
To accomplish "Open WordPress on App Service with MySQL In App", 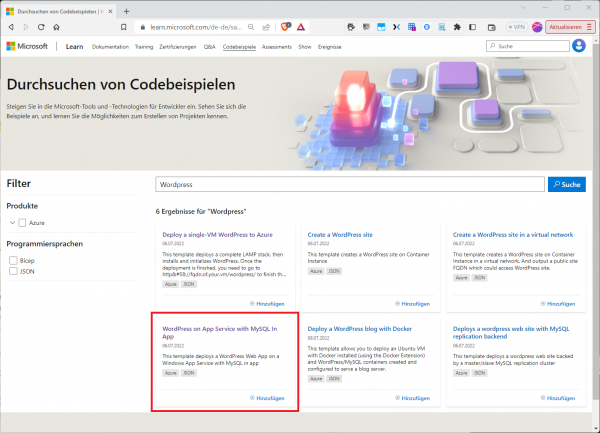I will tap(220, 332).
